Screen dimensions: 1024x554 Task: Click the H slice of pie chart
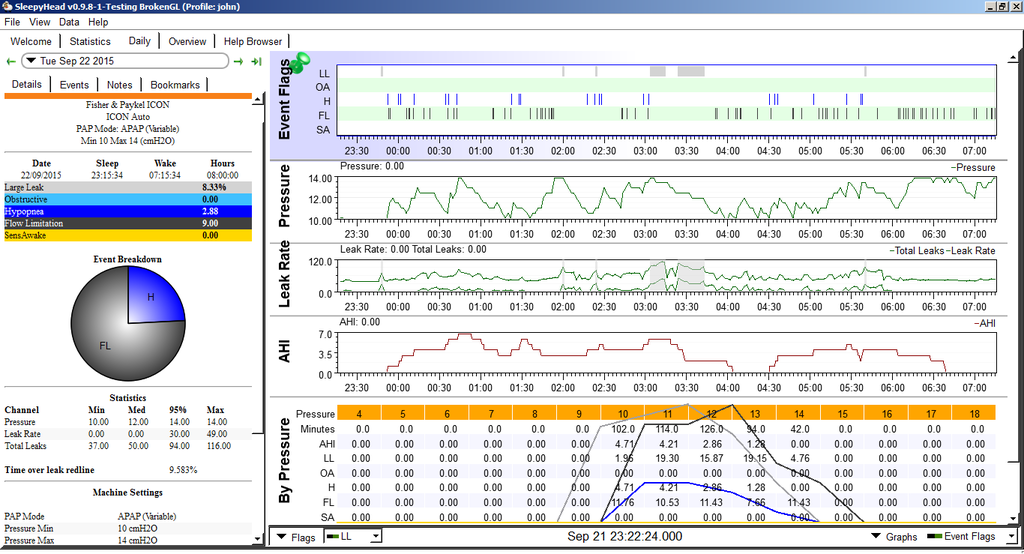click(x=152, y=298)
